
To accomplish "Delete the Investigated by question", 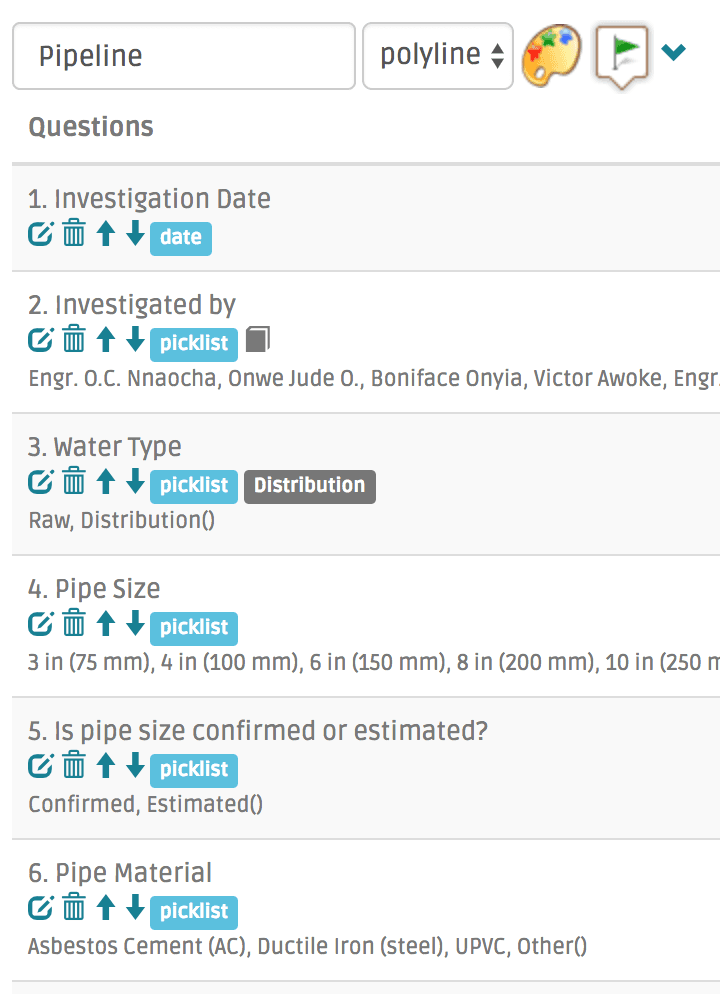I will coord(74,341).
